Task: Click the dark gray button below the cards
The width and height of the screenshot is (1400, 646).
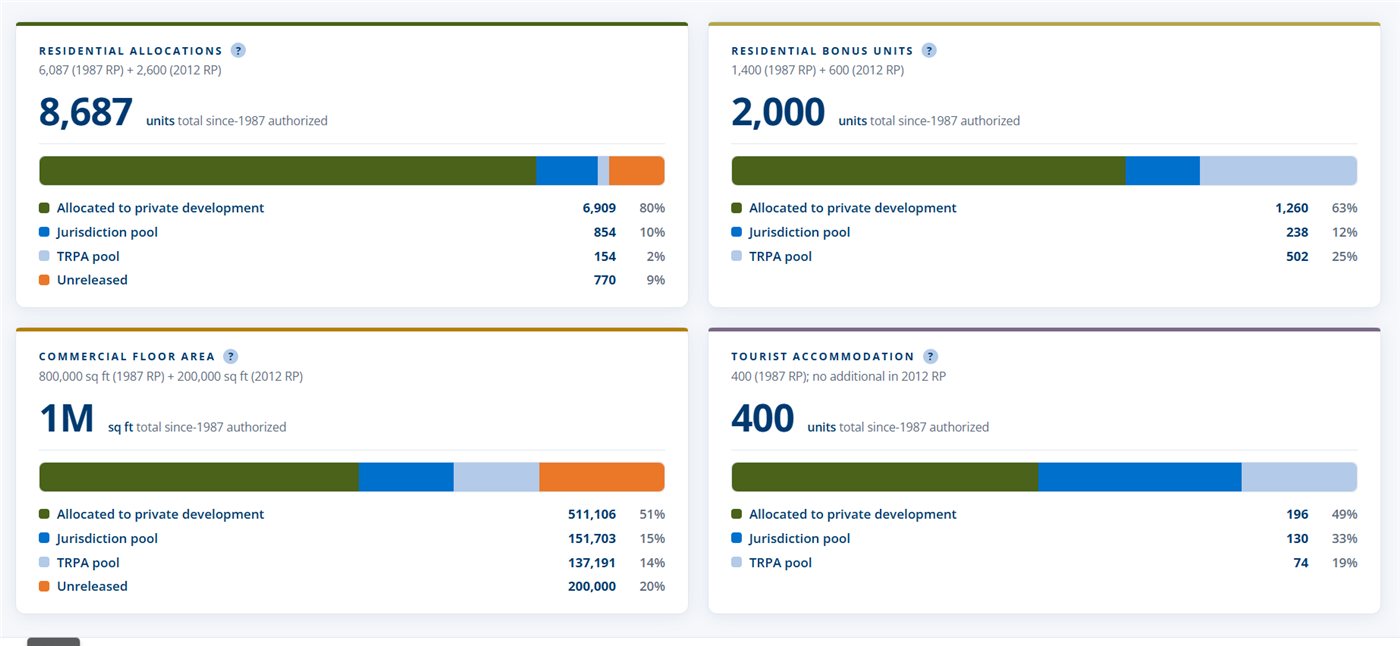Action: point(53,642)
